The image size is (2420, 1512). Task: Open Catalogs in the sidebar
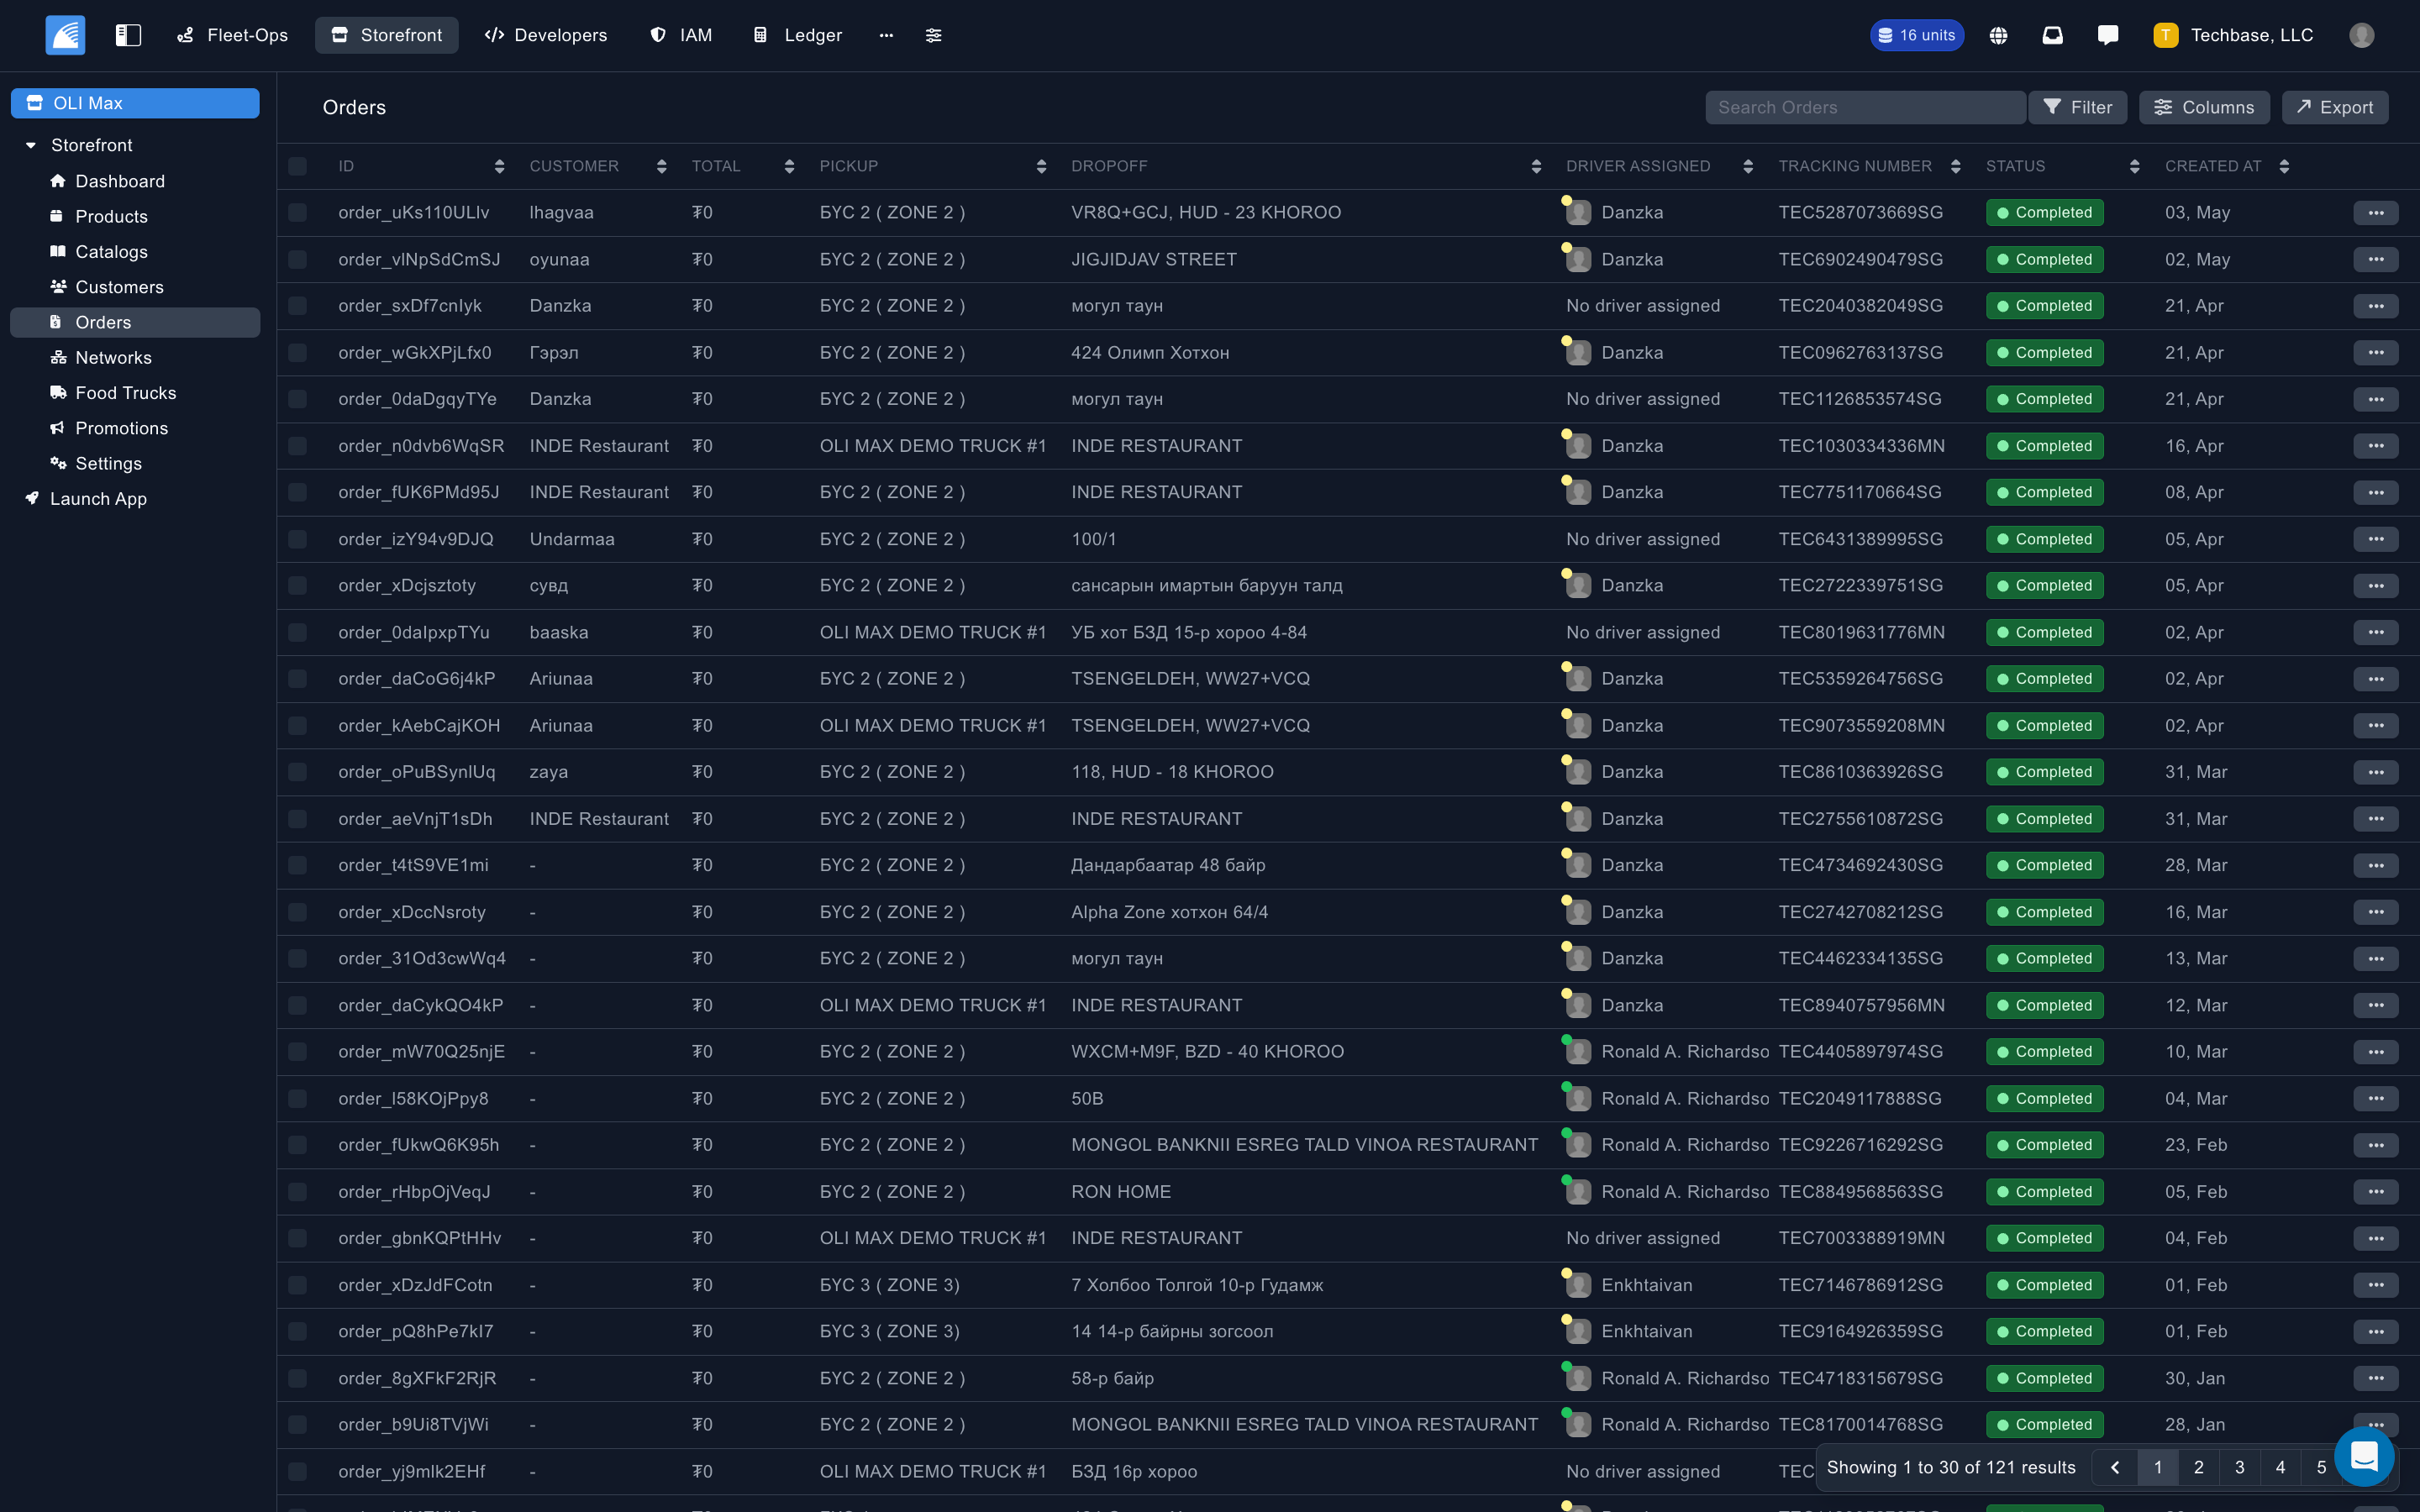pos(111,252)
